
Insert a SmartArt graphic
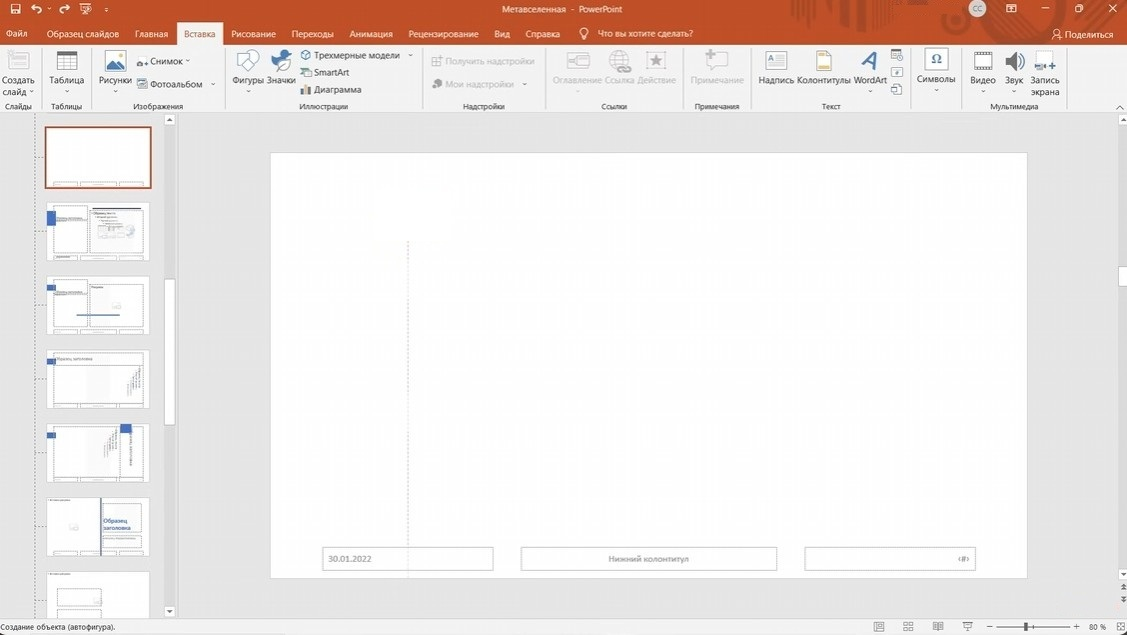(324, 73)
